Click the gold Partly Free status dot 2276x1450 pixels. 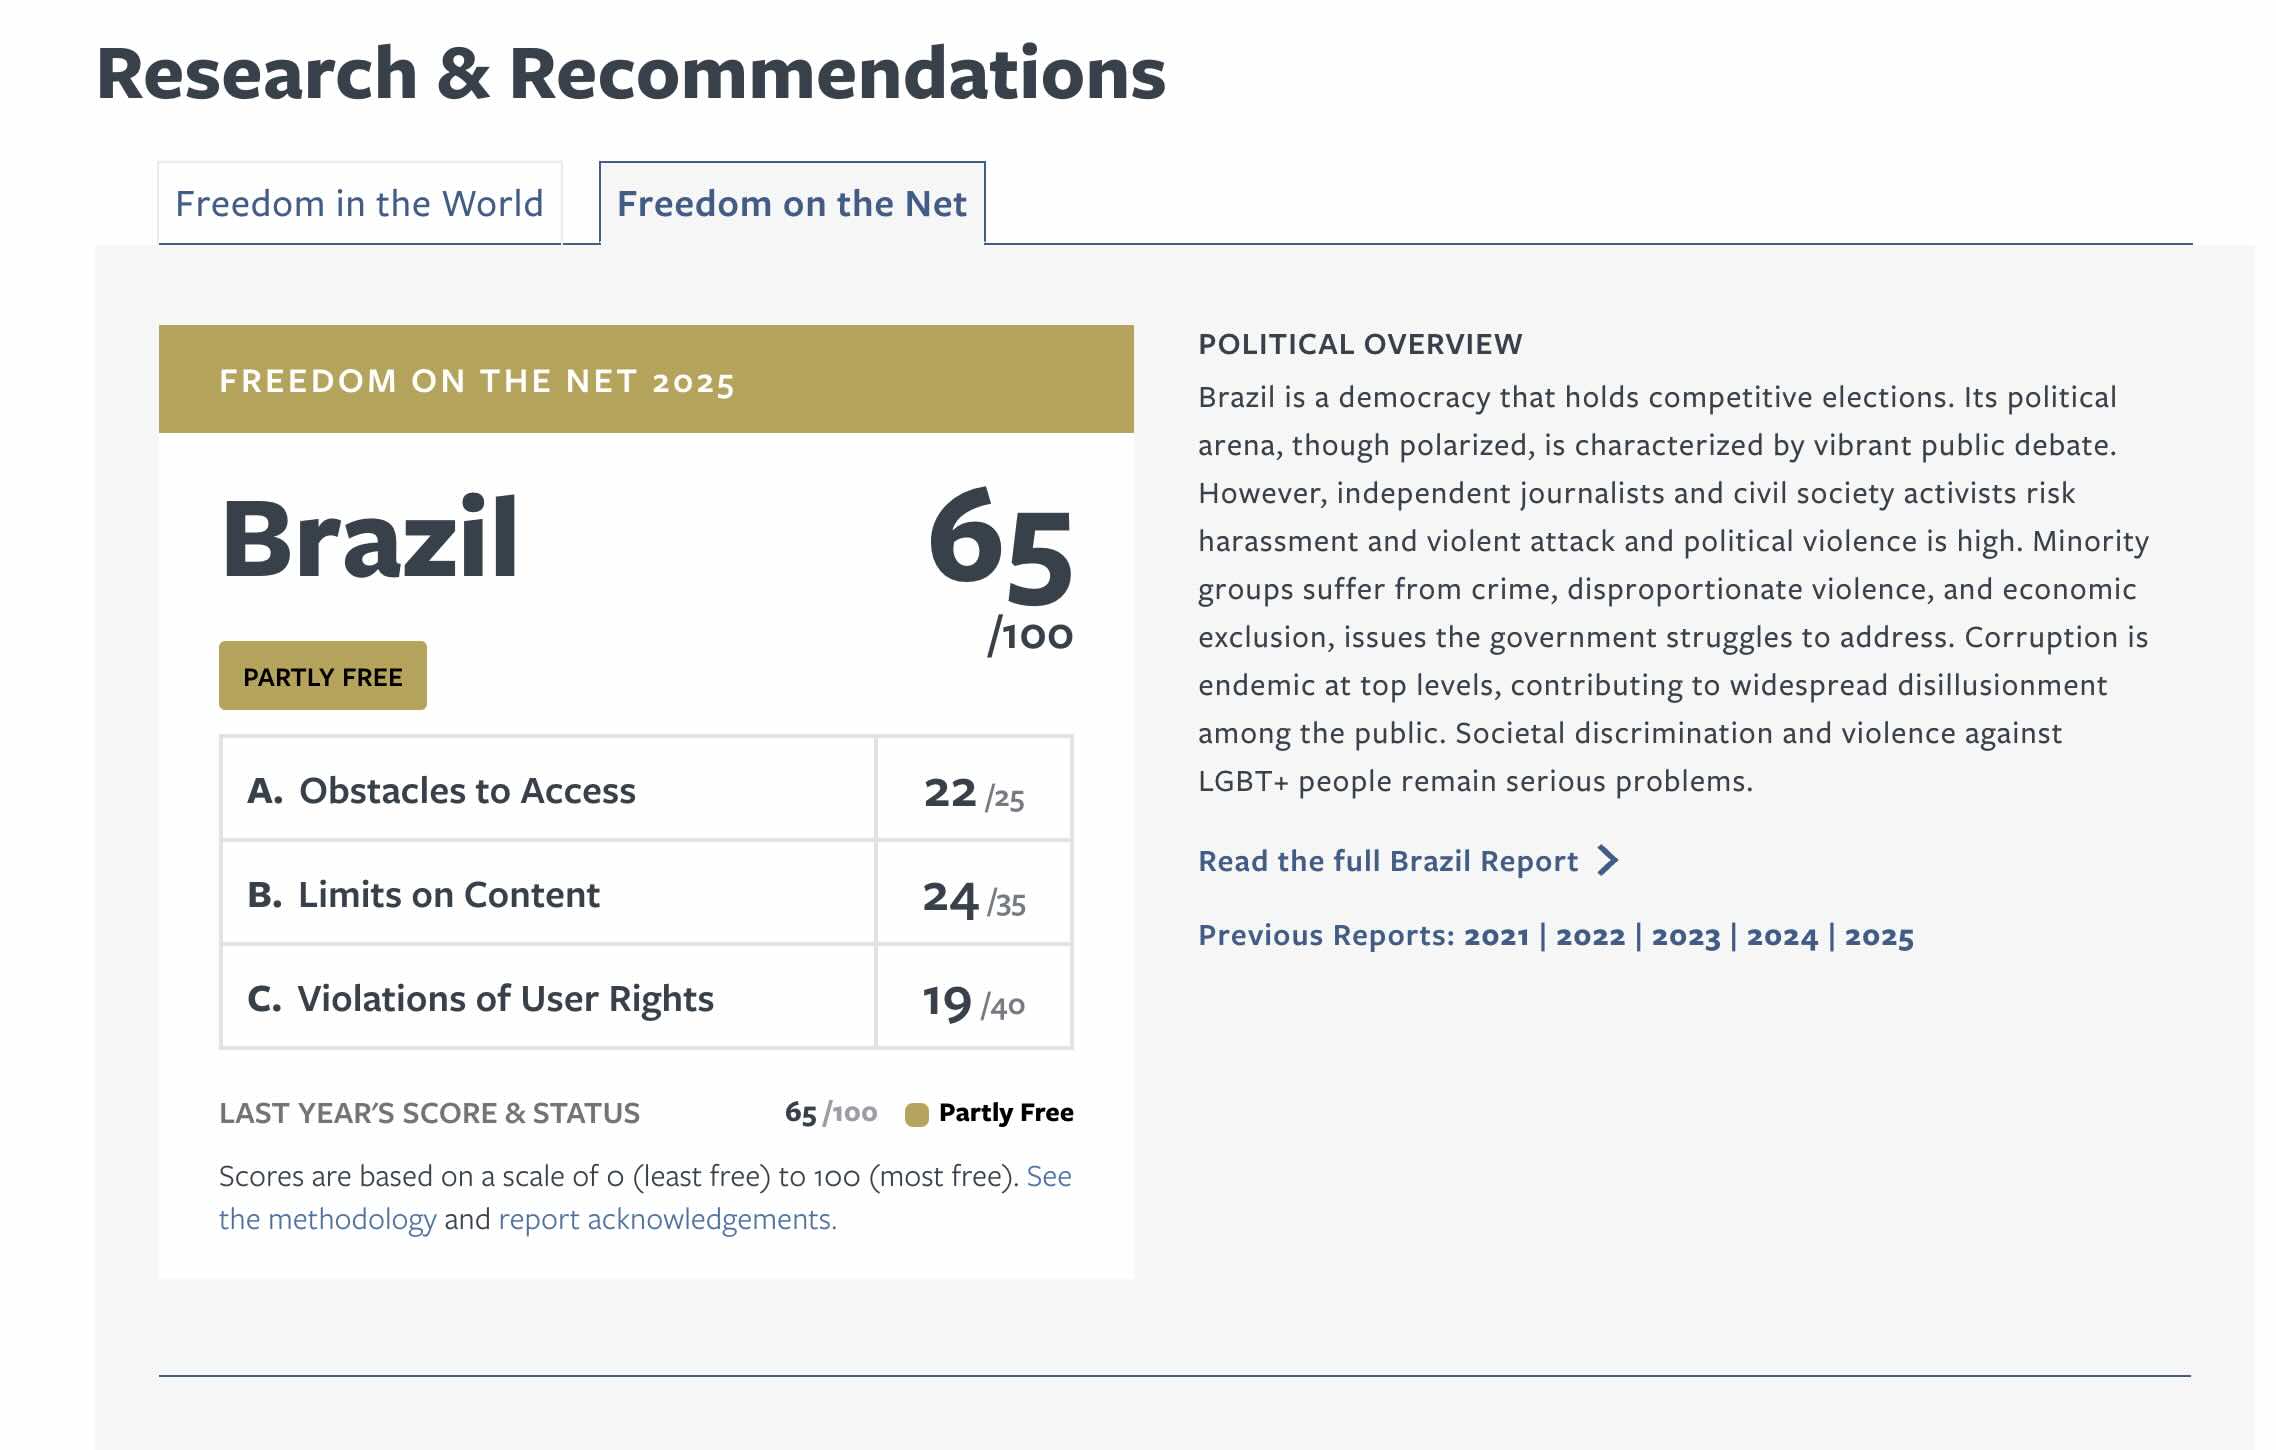coord(916,1114)
